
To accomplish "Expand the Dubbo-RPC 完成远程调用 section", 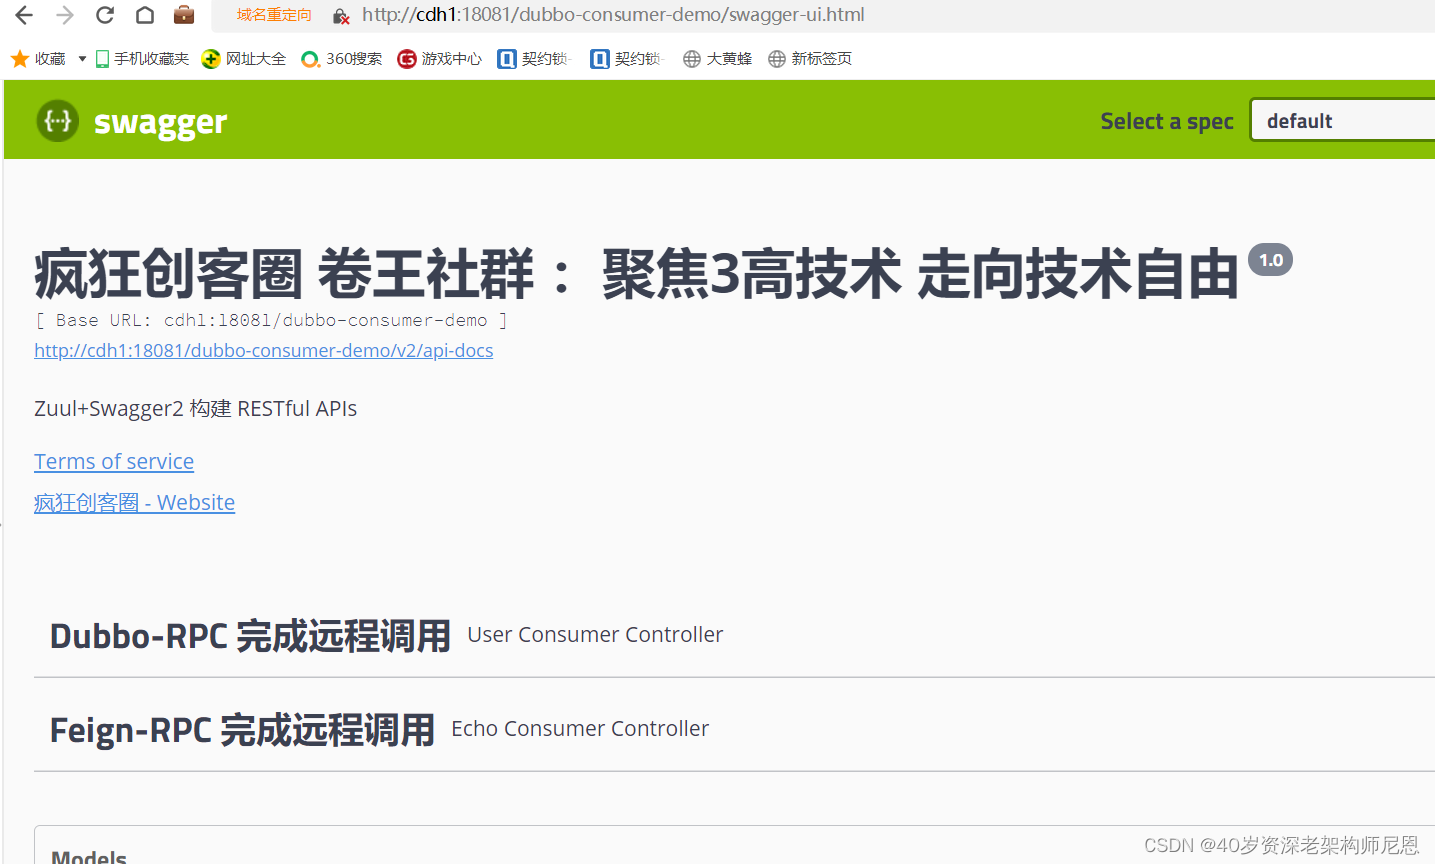I will pyautogui.click(x=735, y=635).
